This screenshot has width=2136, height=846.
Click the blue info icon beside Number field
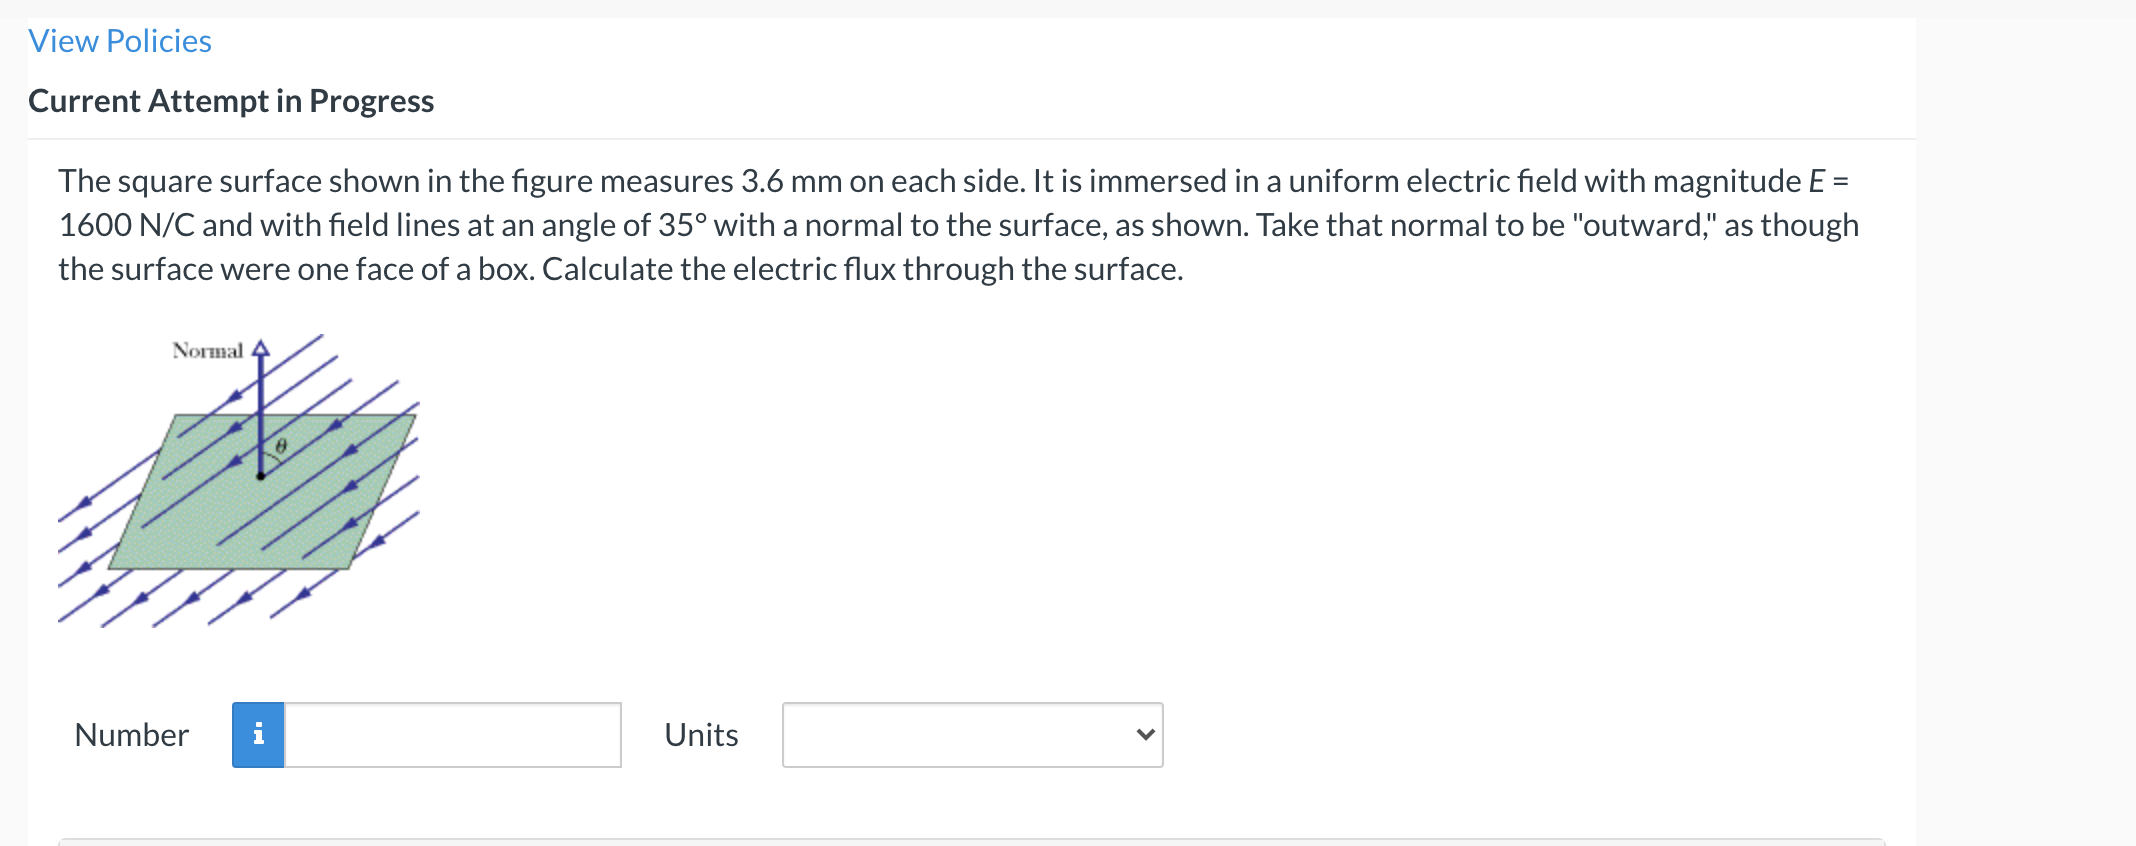[x=258, y=735]
